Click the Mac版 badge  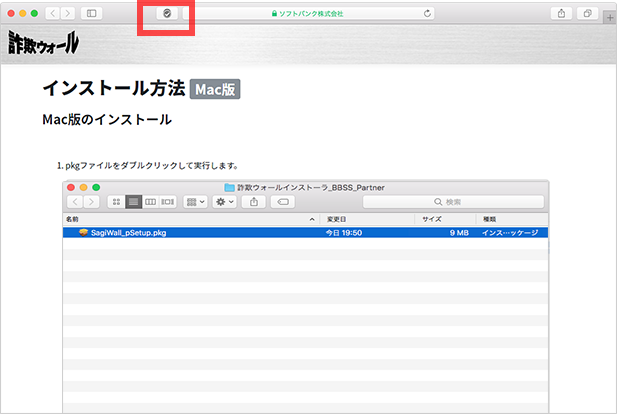click(215, 89)
